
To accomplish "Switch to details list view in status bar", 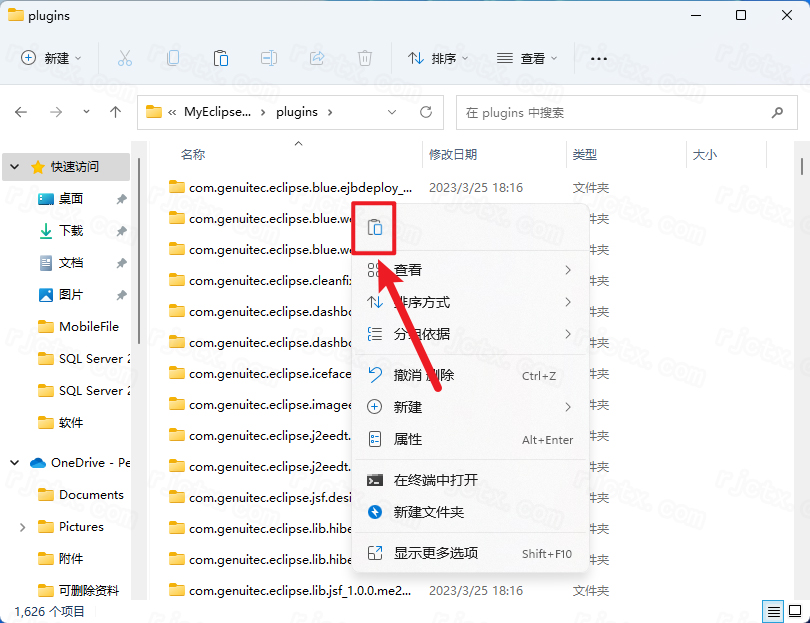I will [x=773, y=610].
